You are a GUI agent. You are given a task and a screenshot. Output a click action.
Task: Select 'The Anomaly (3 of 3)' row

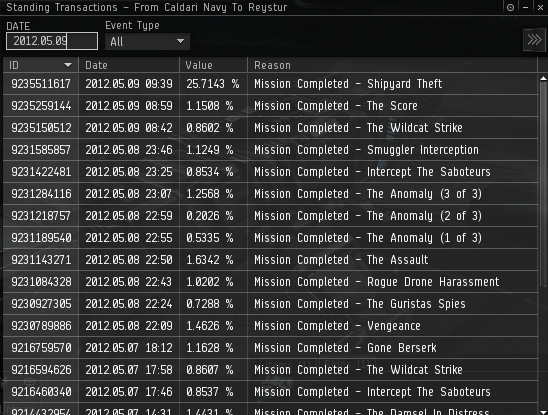[270, 194]
